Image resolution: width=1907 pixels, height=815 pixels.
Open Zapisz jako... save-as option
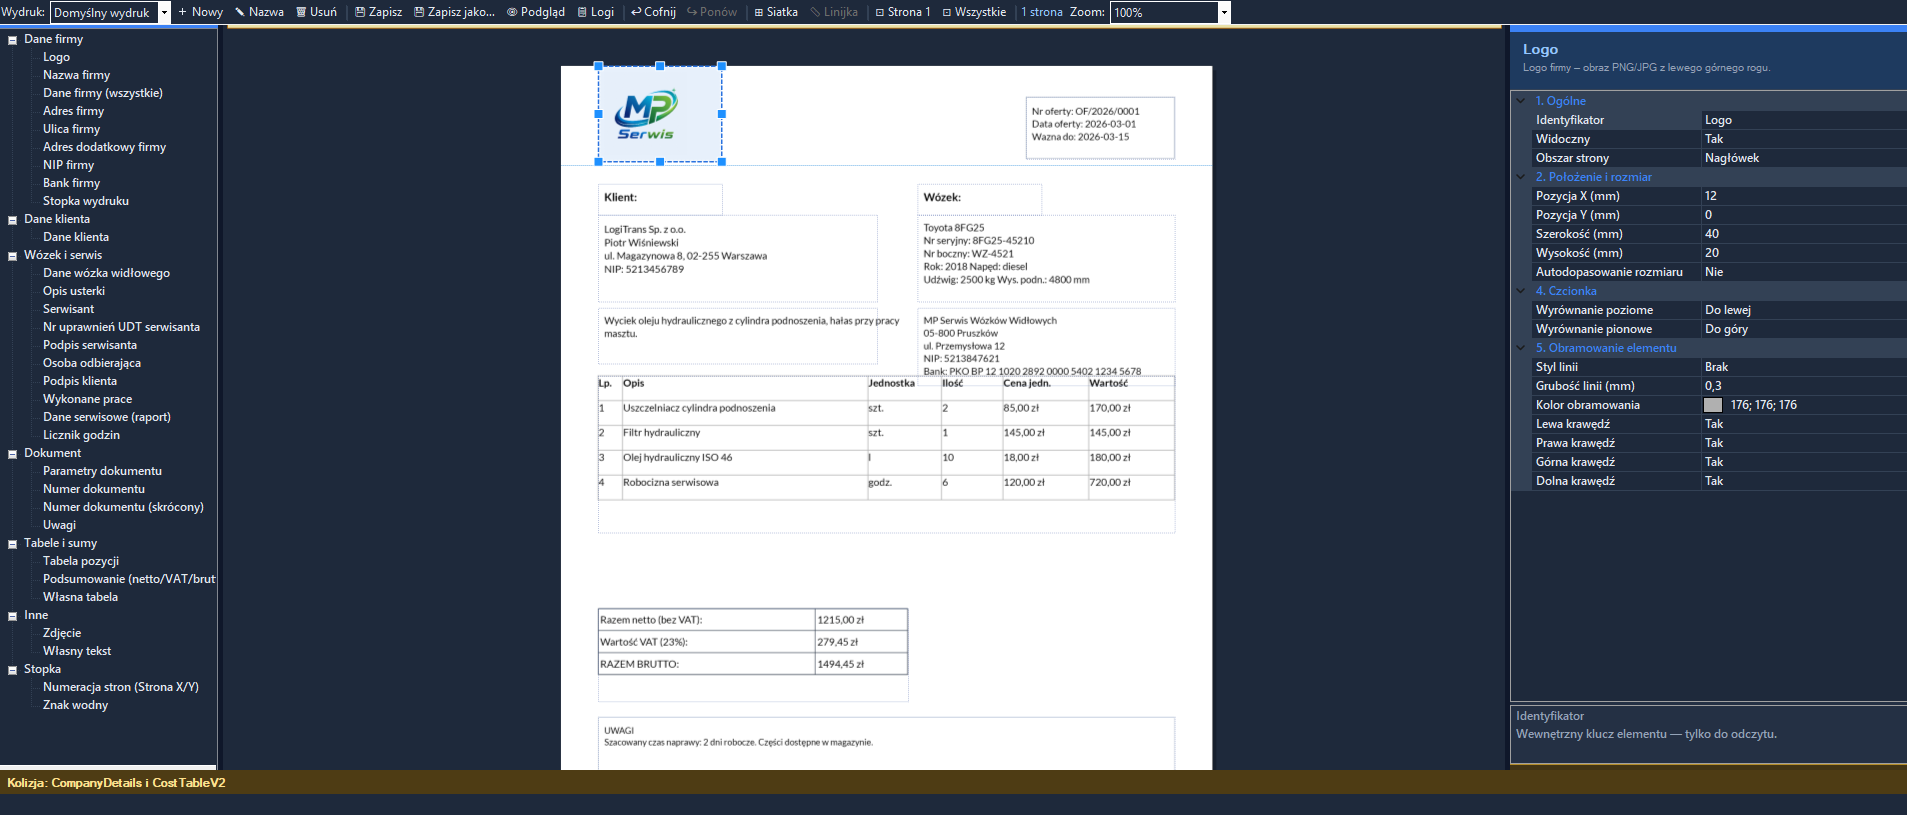[x=453, y=12]
